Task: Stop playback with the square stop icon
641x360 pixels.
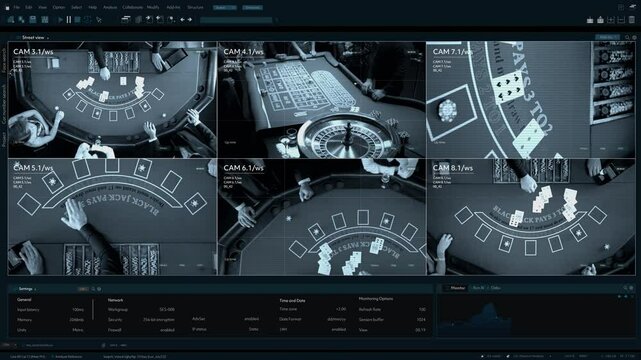Action: (x=77, y=19)
